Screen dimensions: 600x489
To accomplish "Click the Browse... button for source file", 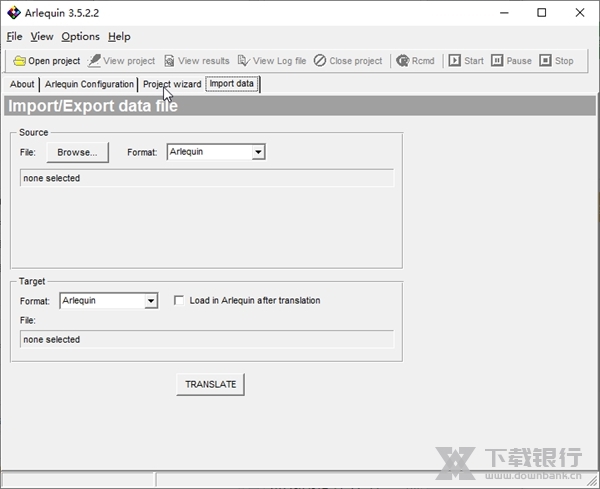I will pos(77,152).
